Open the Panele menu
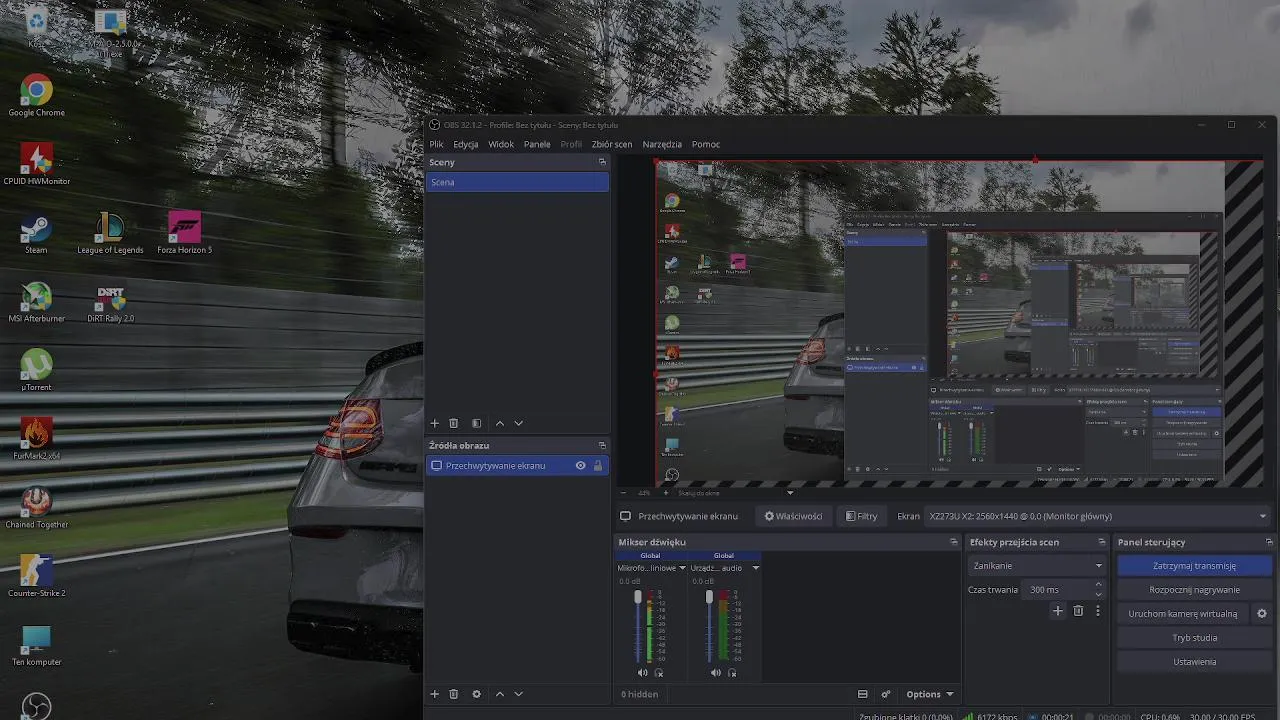The height and width of the screenshot is (720, 1280). point(537,144)
